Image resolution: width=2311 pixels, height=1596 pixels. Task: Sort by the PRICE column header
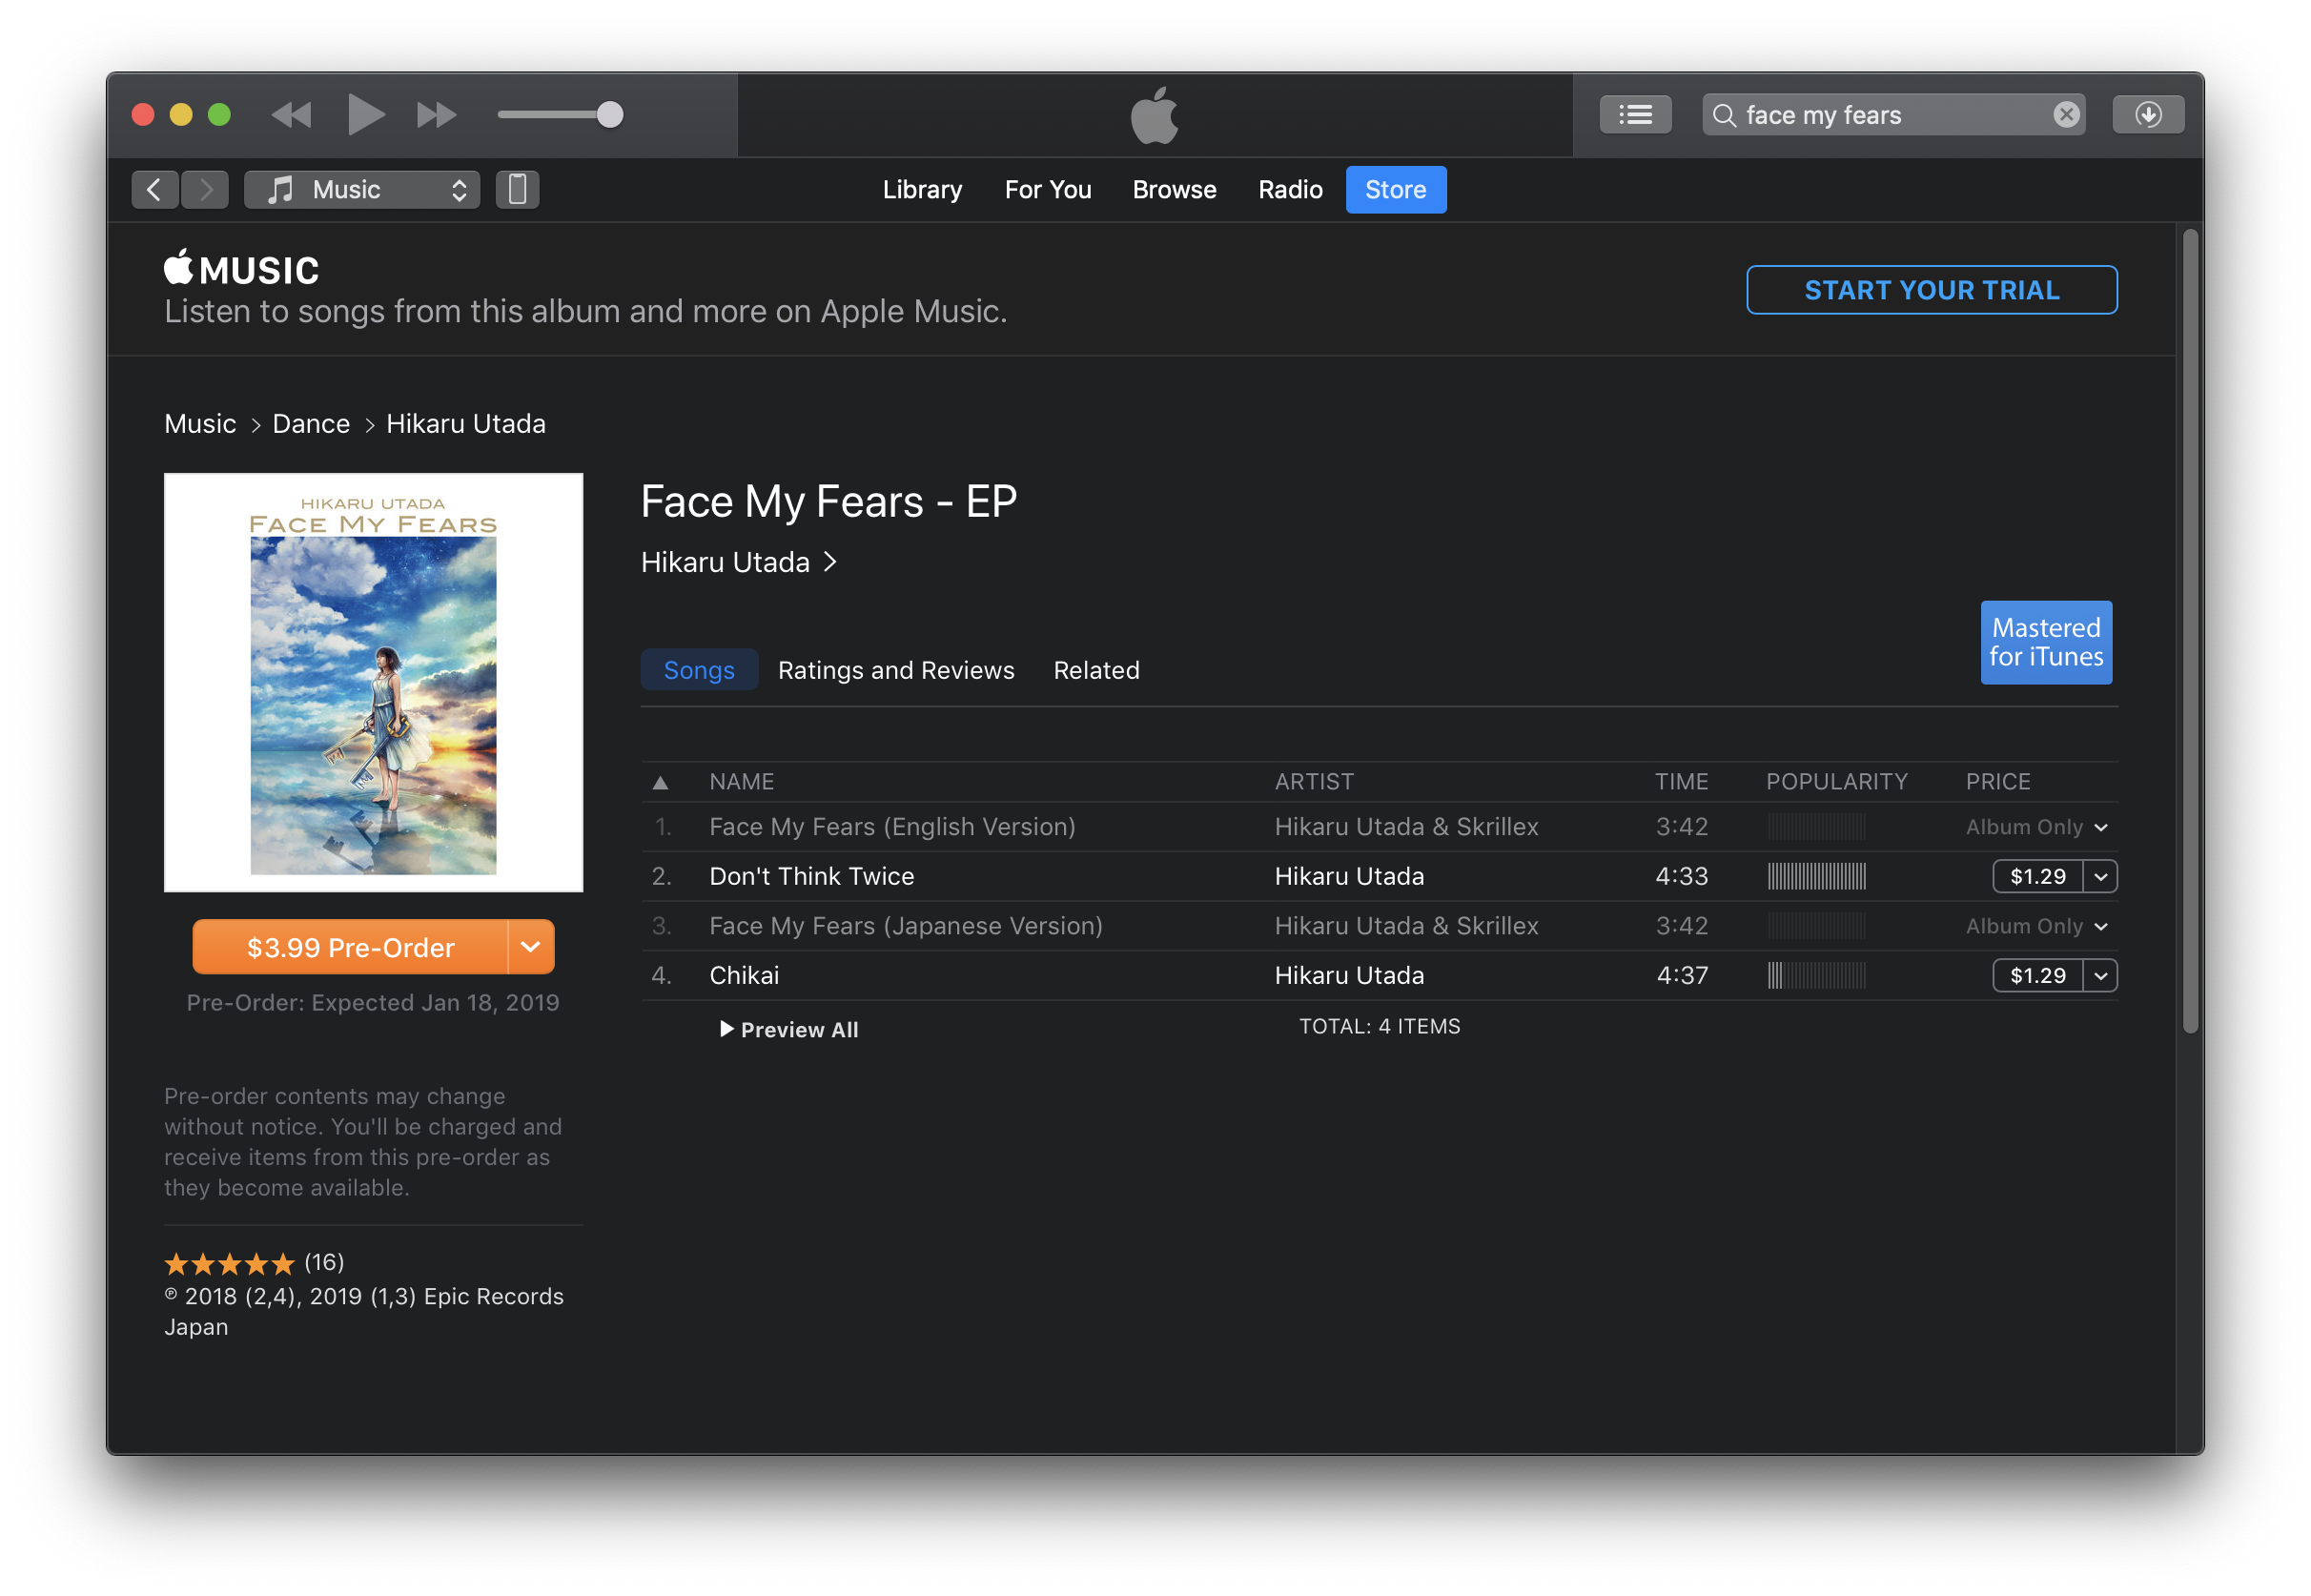[x=1998, y=781]
